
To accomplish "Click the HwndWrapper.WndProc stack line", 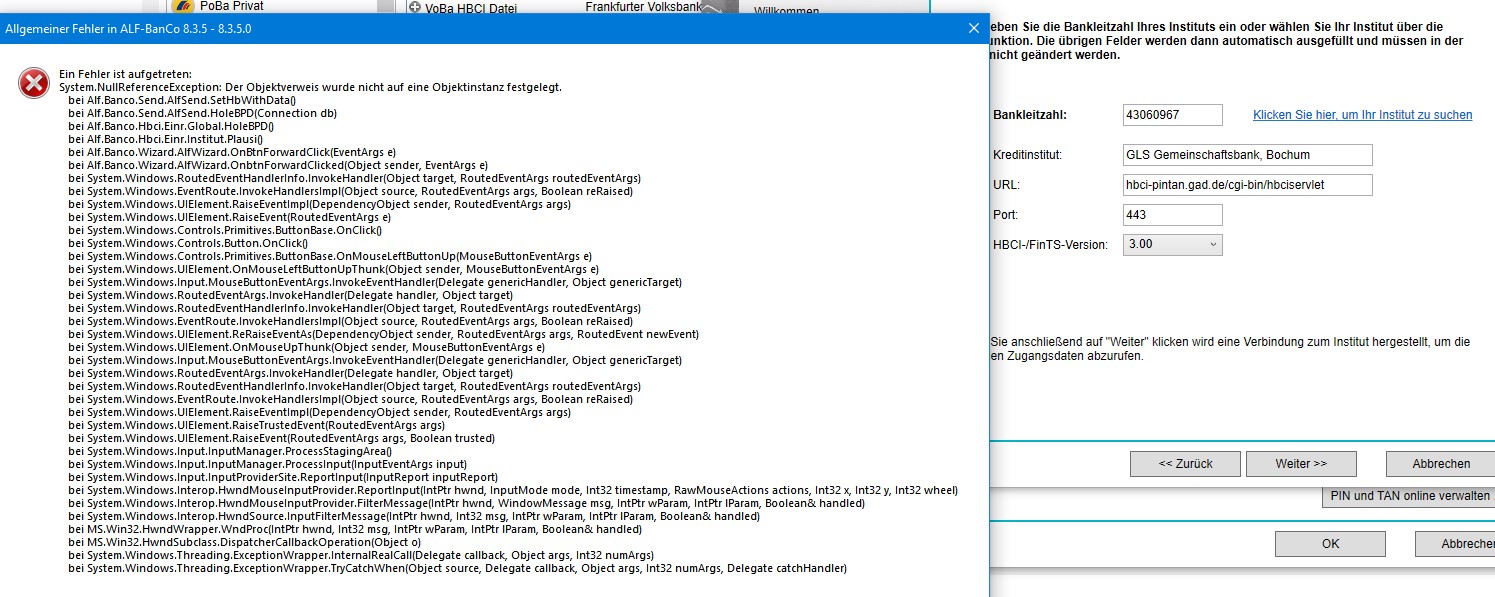I will pos(355,530).
